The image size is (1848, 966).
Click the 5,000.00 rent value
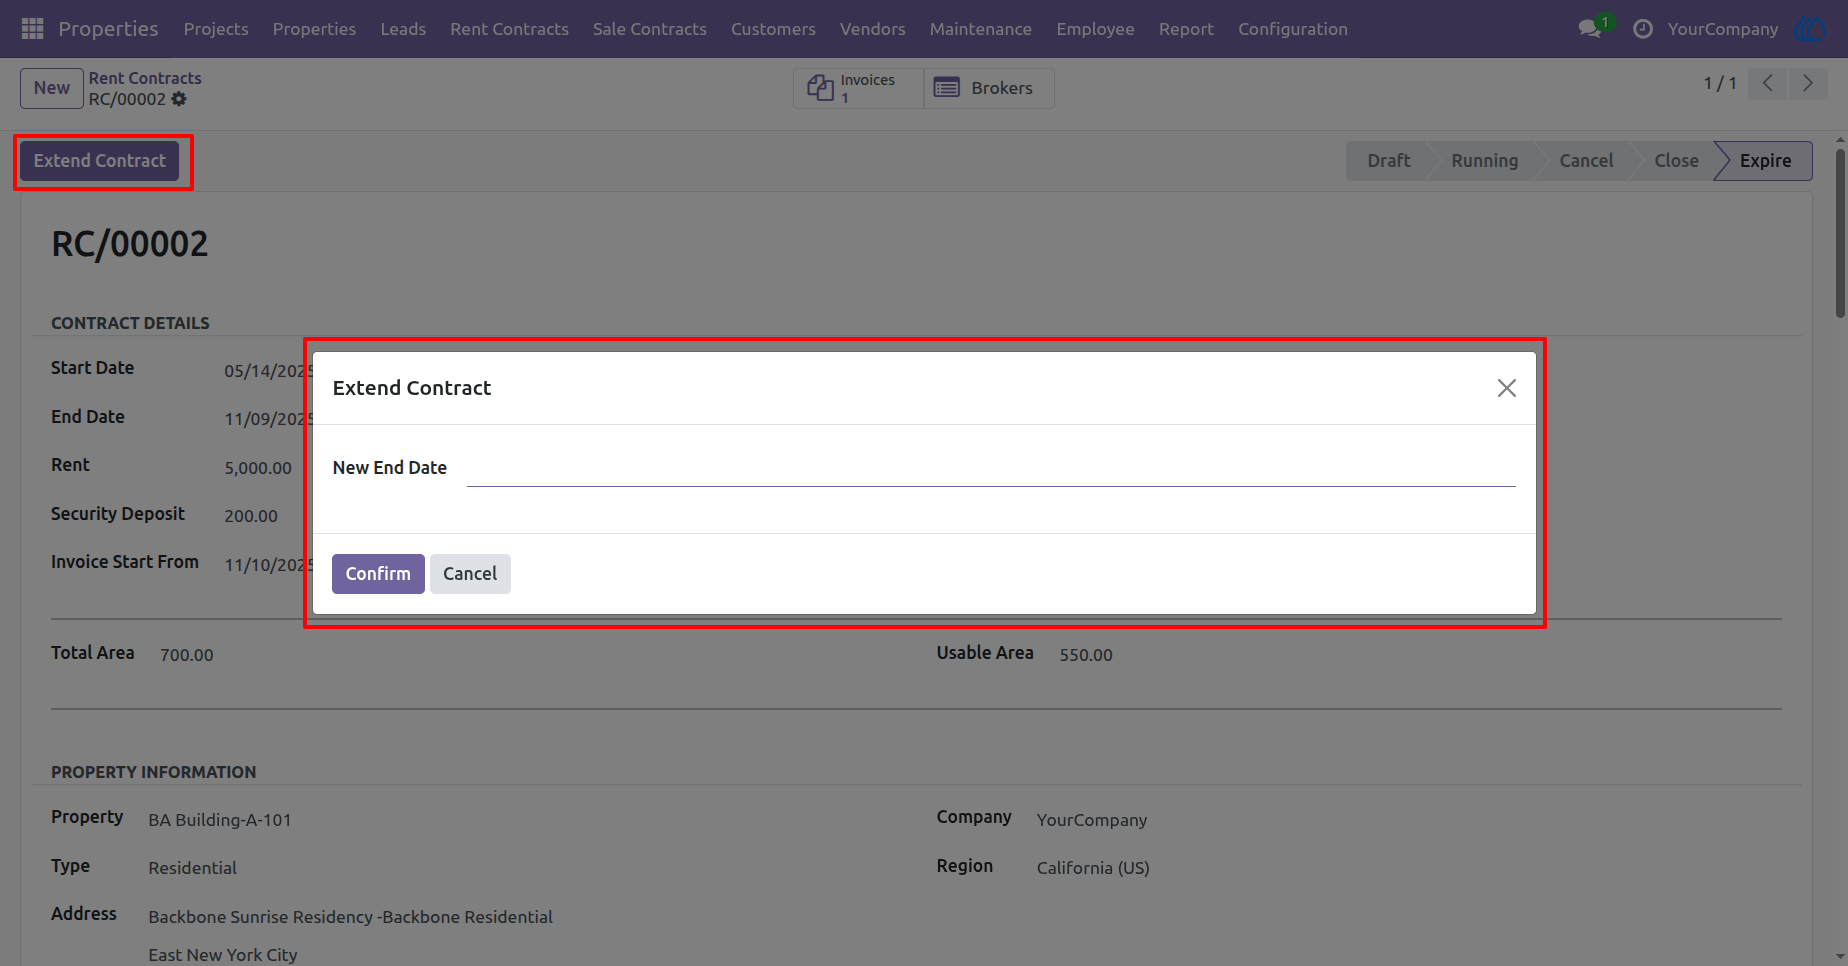pyautogui.click(x=258, y=468)
